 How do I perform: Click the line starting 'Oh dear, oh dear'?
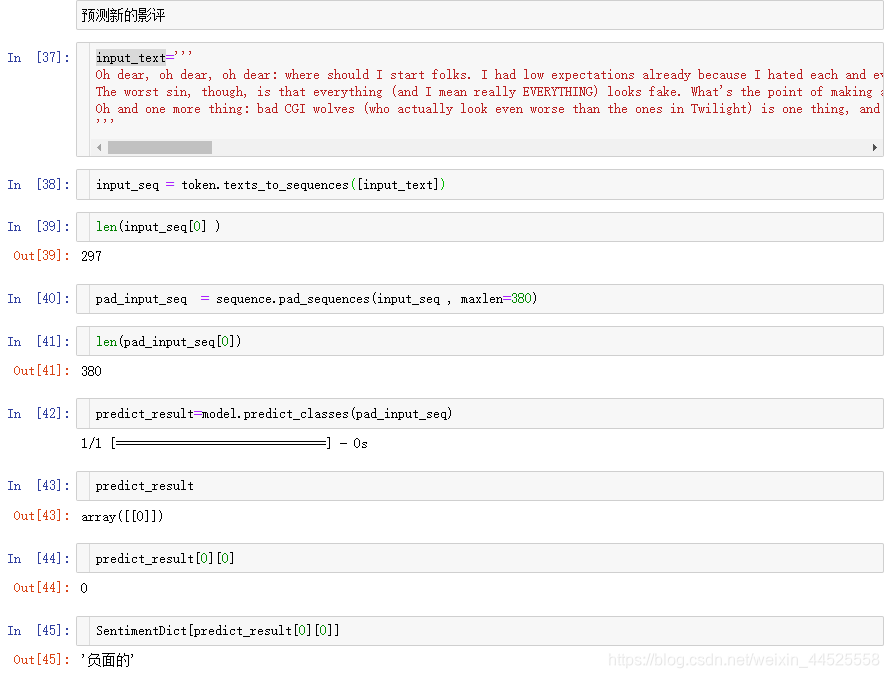pyautogui.click(x=489, y=75)
